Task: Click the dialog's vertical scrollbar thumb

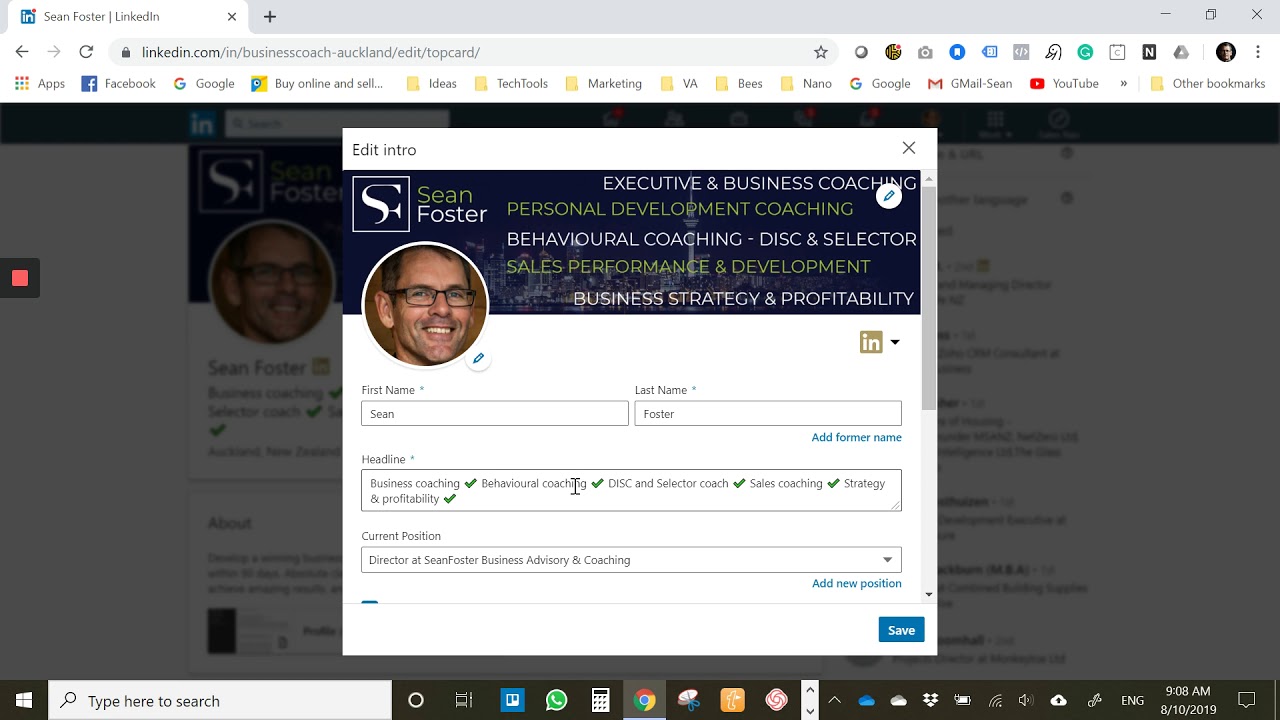Action: pos(928,297)
